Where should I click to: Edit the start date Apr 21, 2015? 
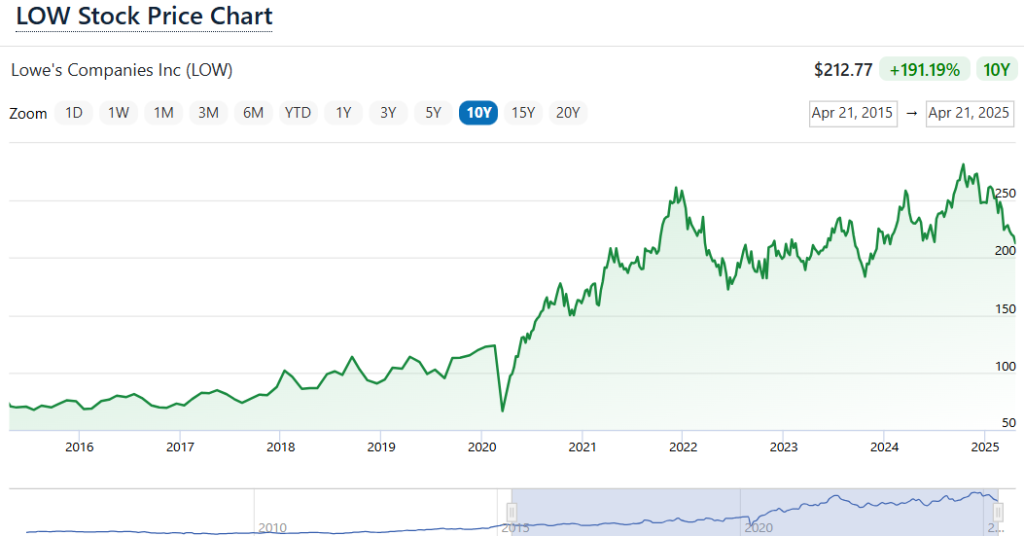coord(853,114)
